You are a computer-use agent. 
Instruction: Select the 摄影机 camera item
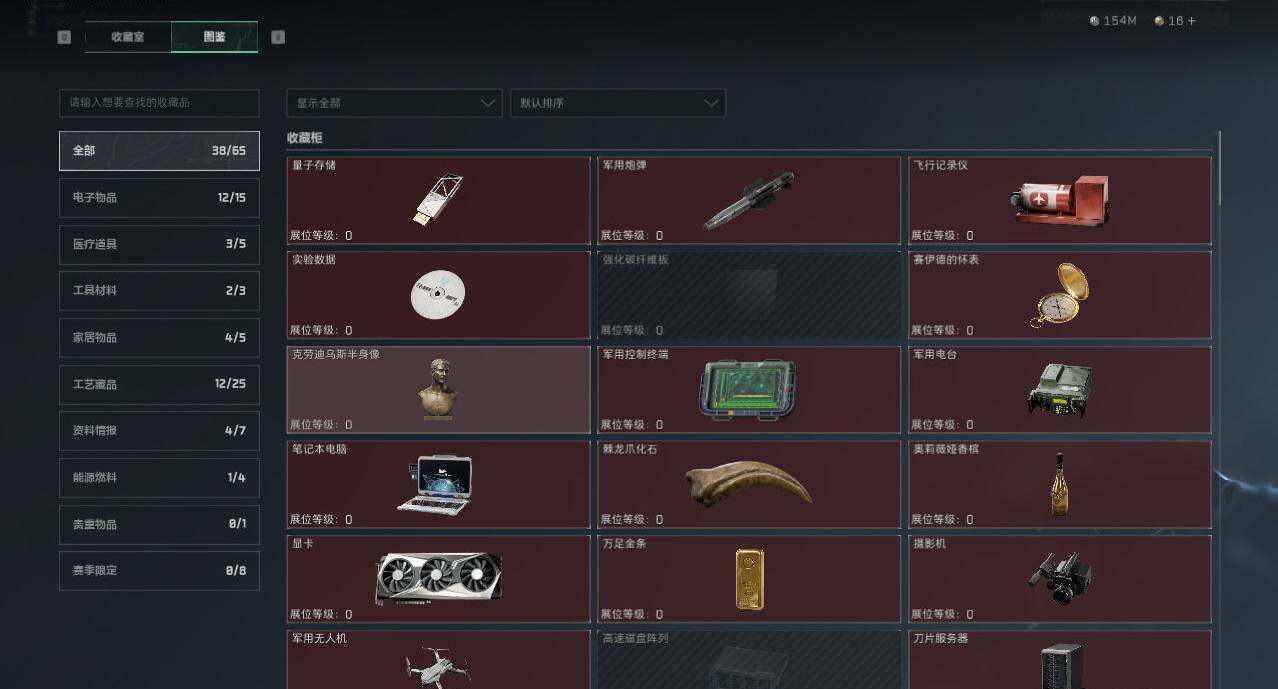1059,579
